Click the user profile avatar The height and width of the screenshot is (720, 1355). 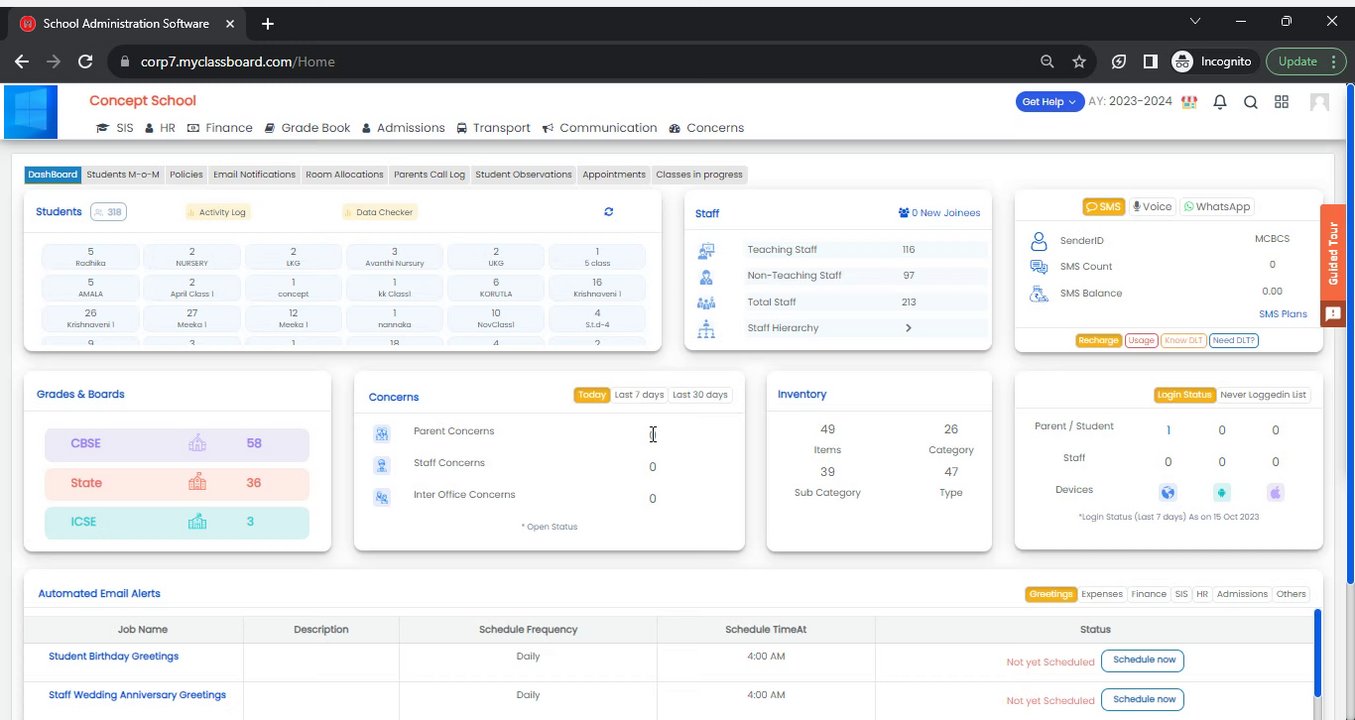point(1320,102)
